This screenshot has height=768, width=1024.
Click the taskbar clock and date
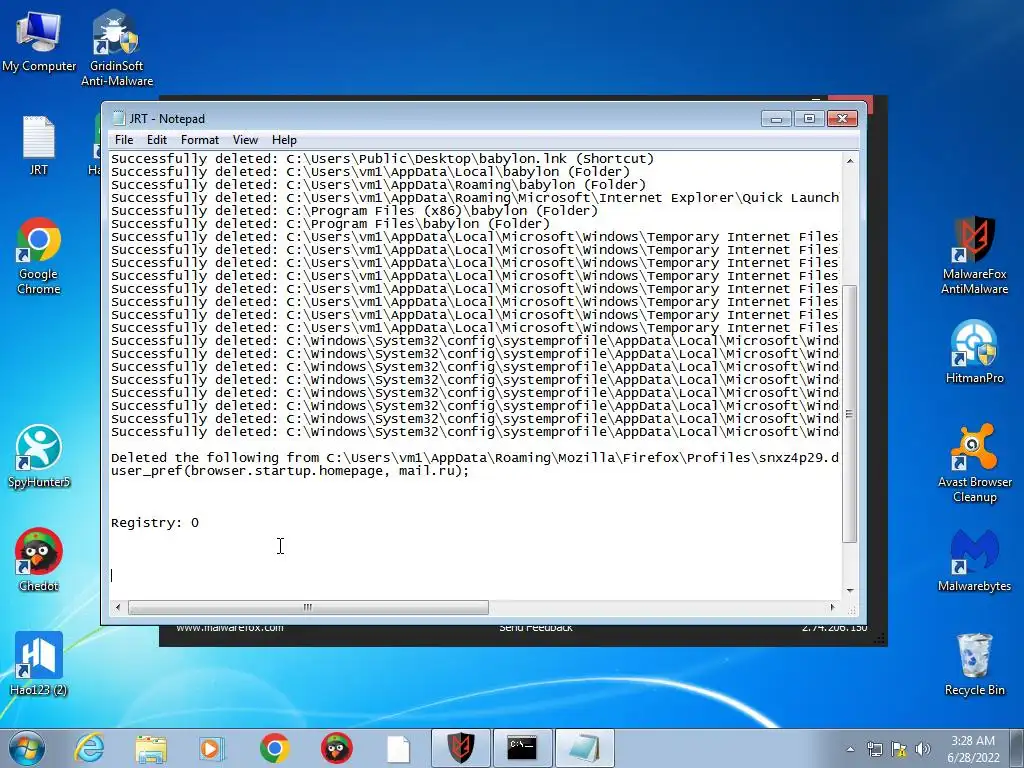tap(973, 749)
